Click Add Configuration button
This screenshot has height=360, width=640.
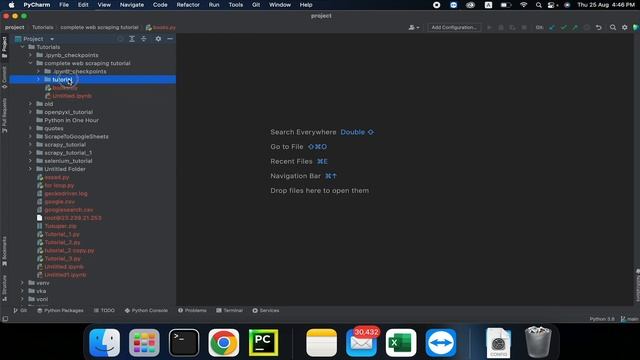click(454, 27)
